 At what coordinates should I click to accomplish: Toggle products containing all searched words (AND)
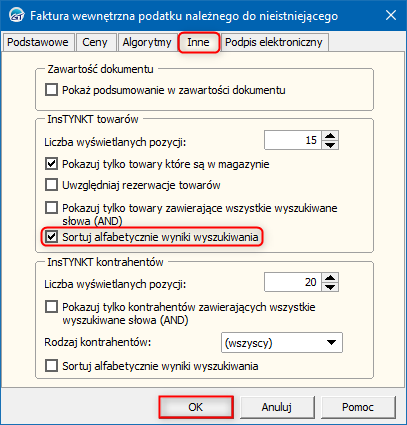51,208
